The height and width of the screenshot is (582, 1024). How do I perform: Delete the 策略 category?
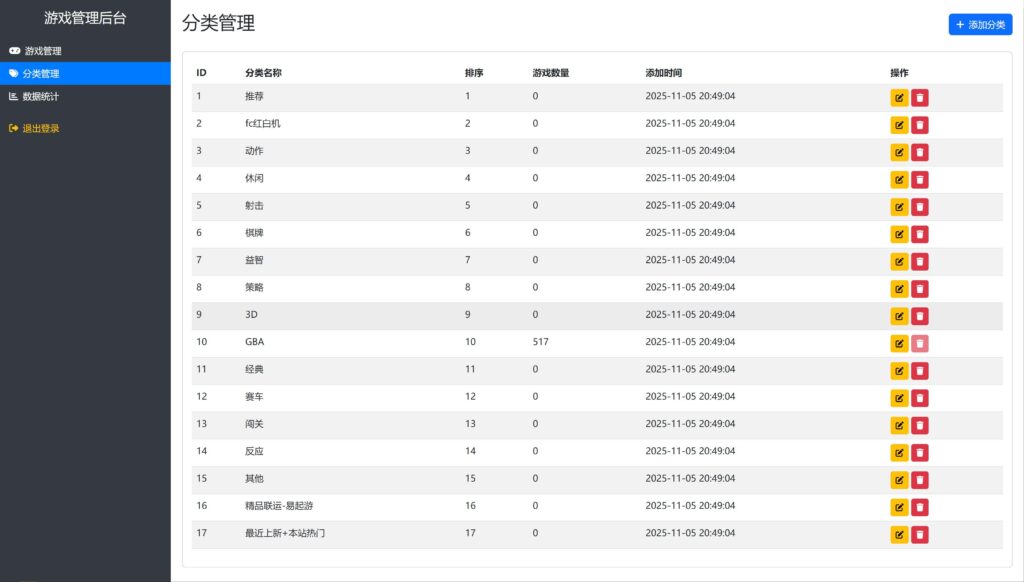point(919,287)
